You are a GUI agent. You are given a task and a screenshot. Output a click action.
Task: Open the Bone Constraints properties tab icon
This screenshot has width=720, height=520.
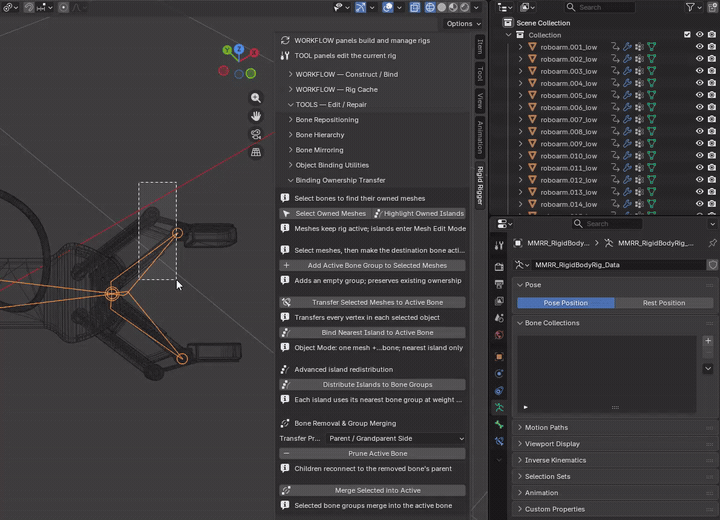[499, 441]
